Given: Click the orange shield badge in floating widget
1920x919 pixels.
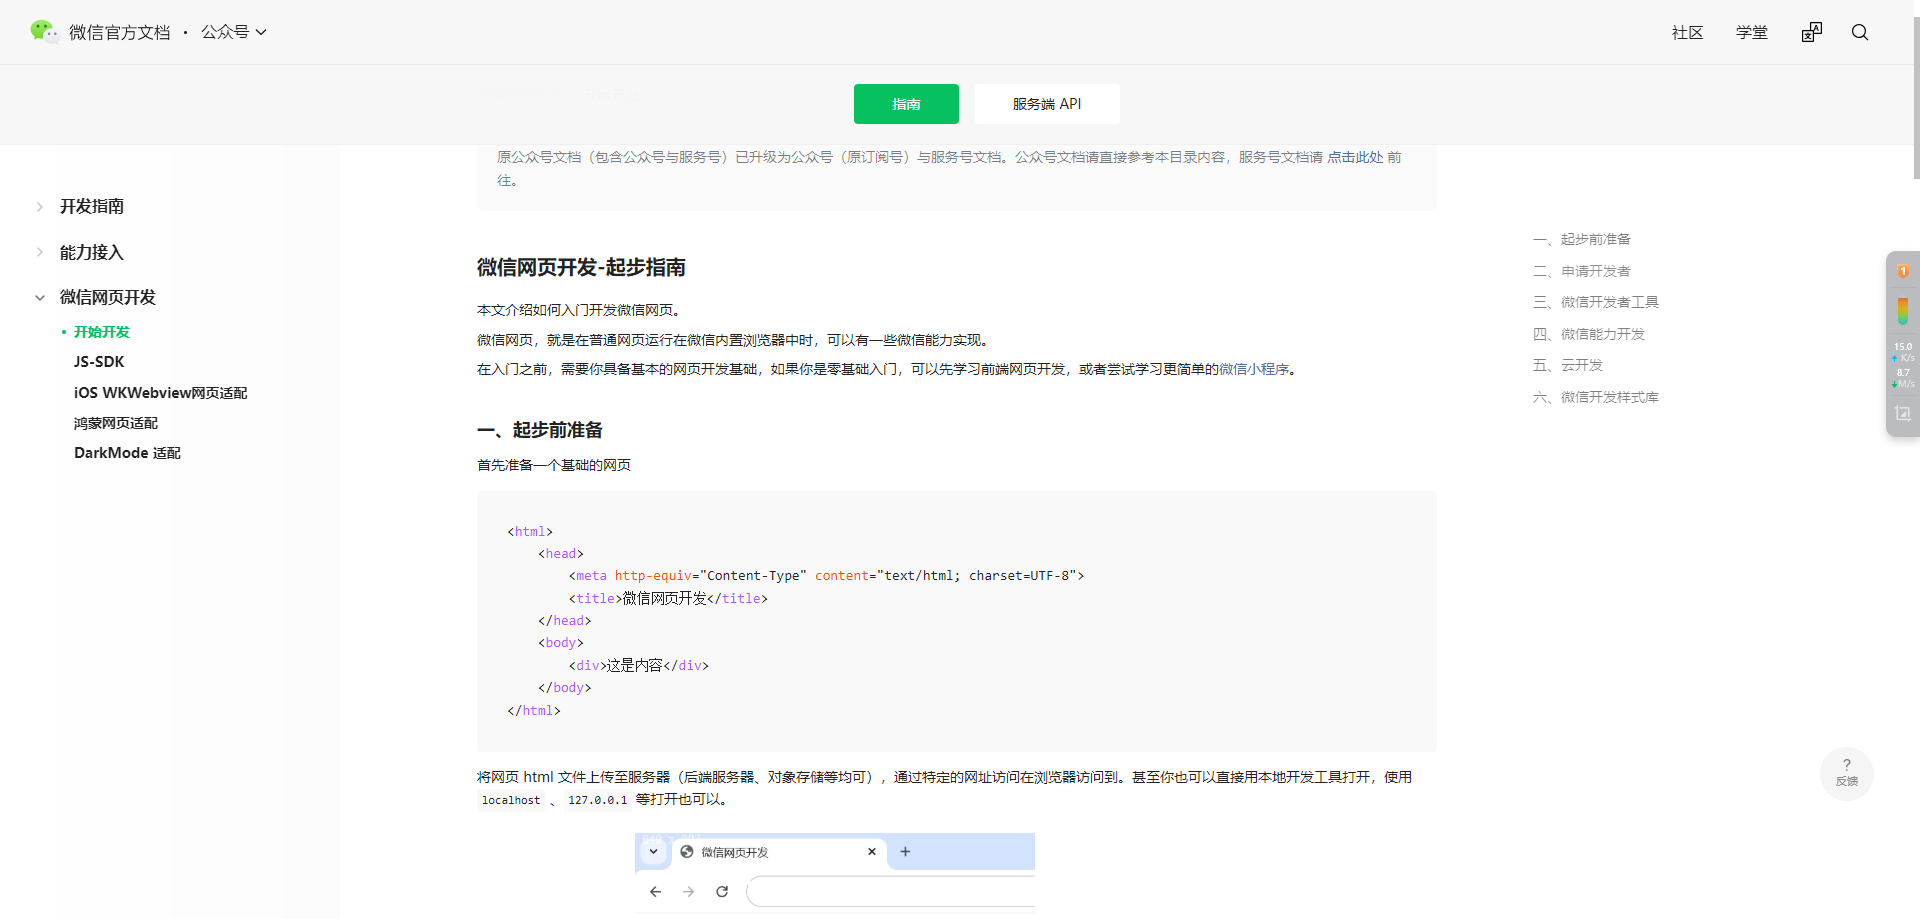Looking at the screenshot, I should tap(1903, 271).
